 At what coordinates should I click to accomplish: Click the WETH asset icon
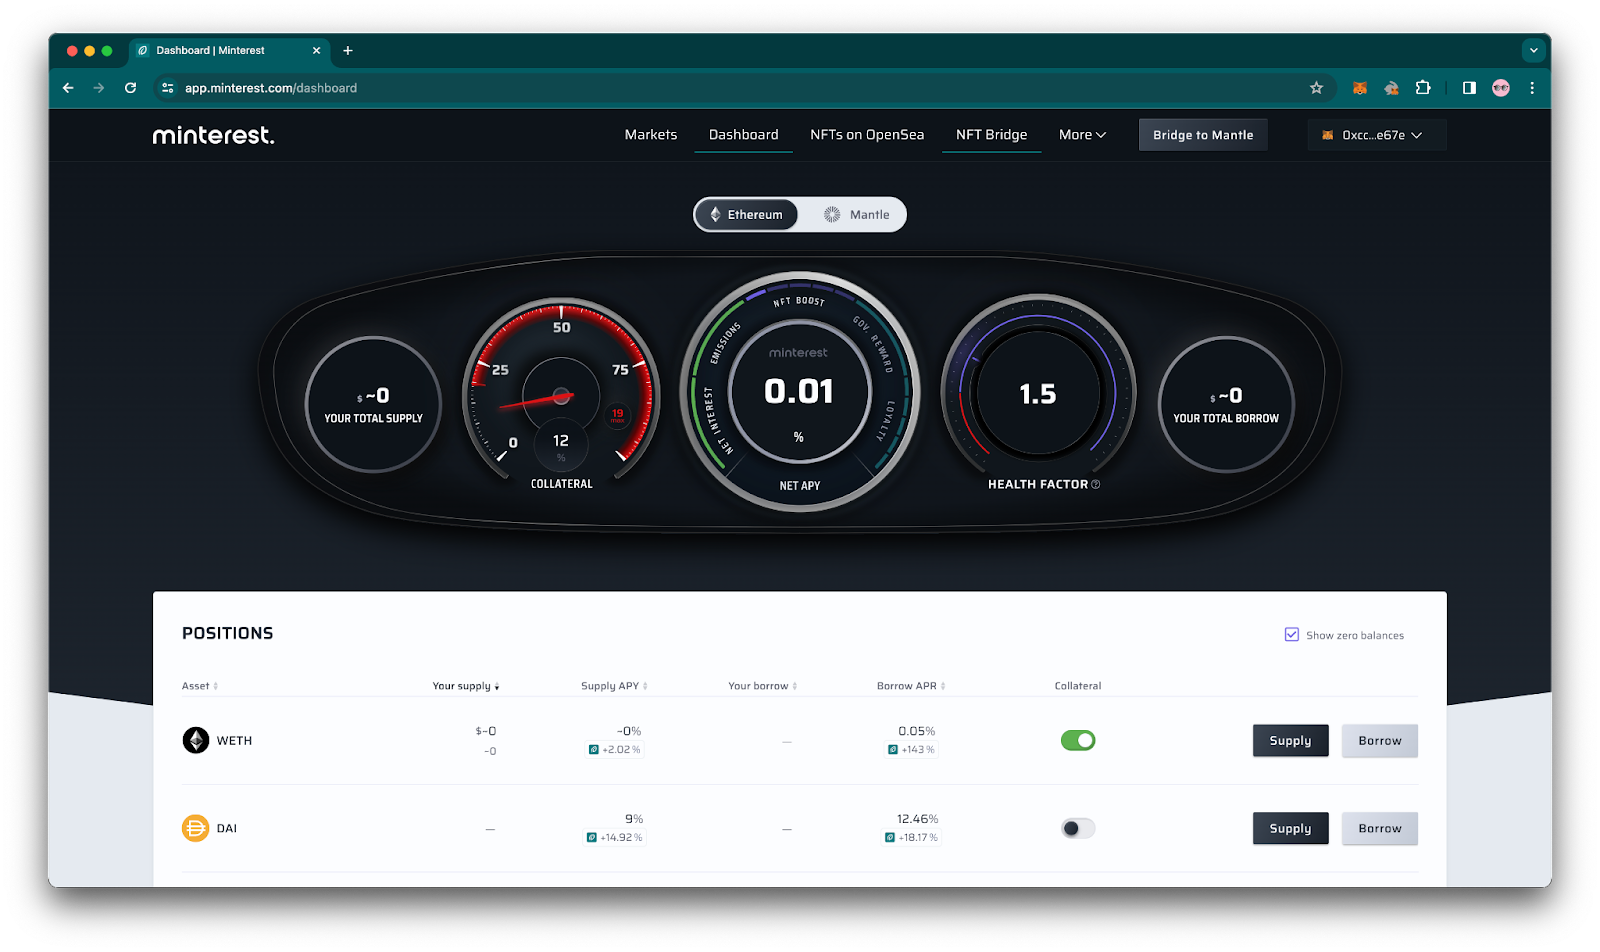pyautogui.click(x=195, y=740)
